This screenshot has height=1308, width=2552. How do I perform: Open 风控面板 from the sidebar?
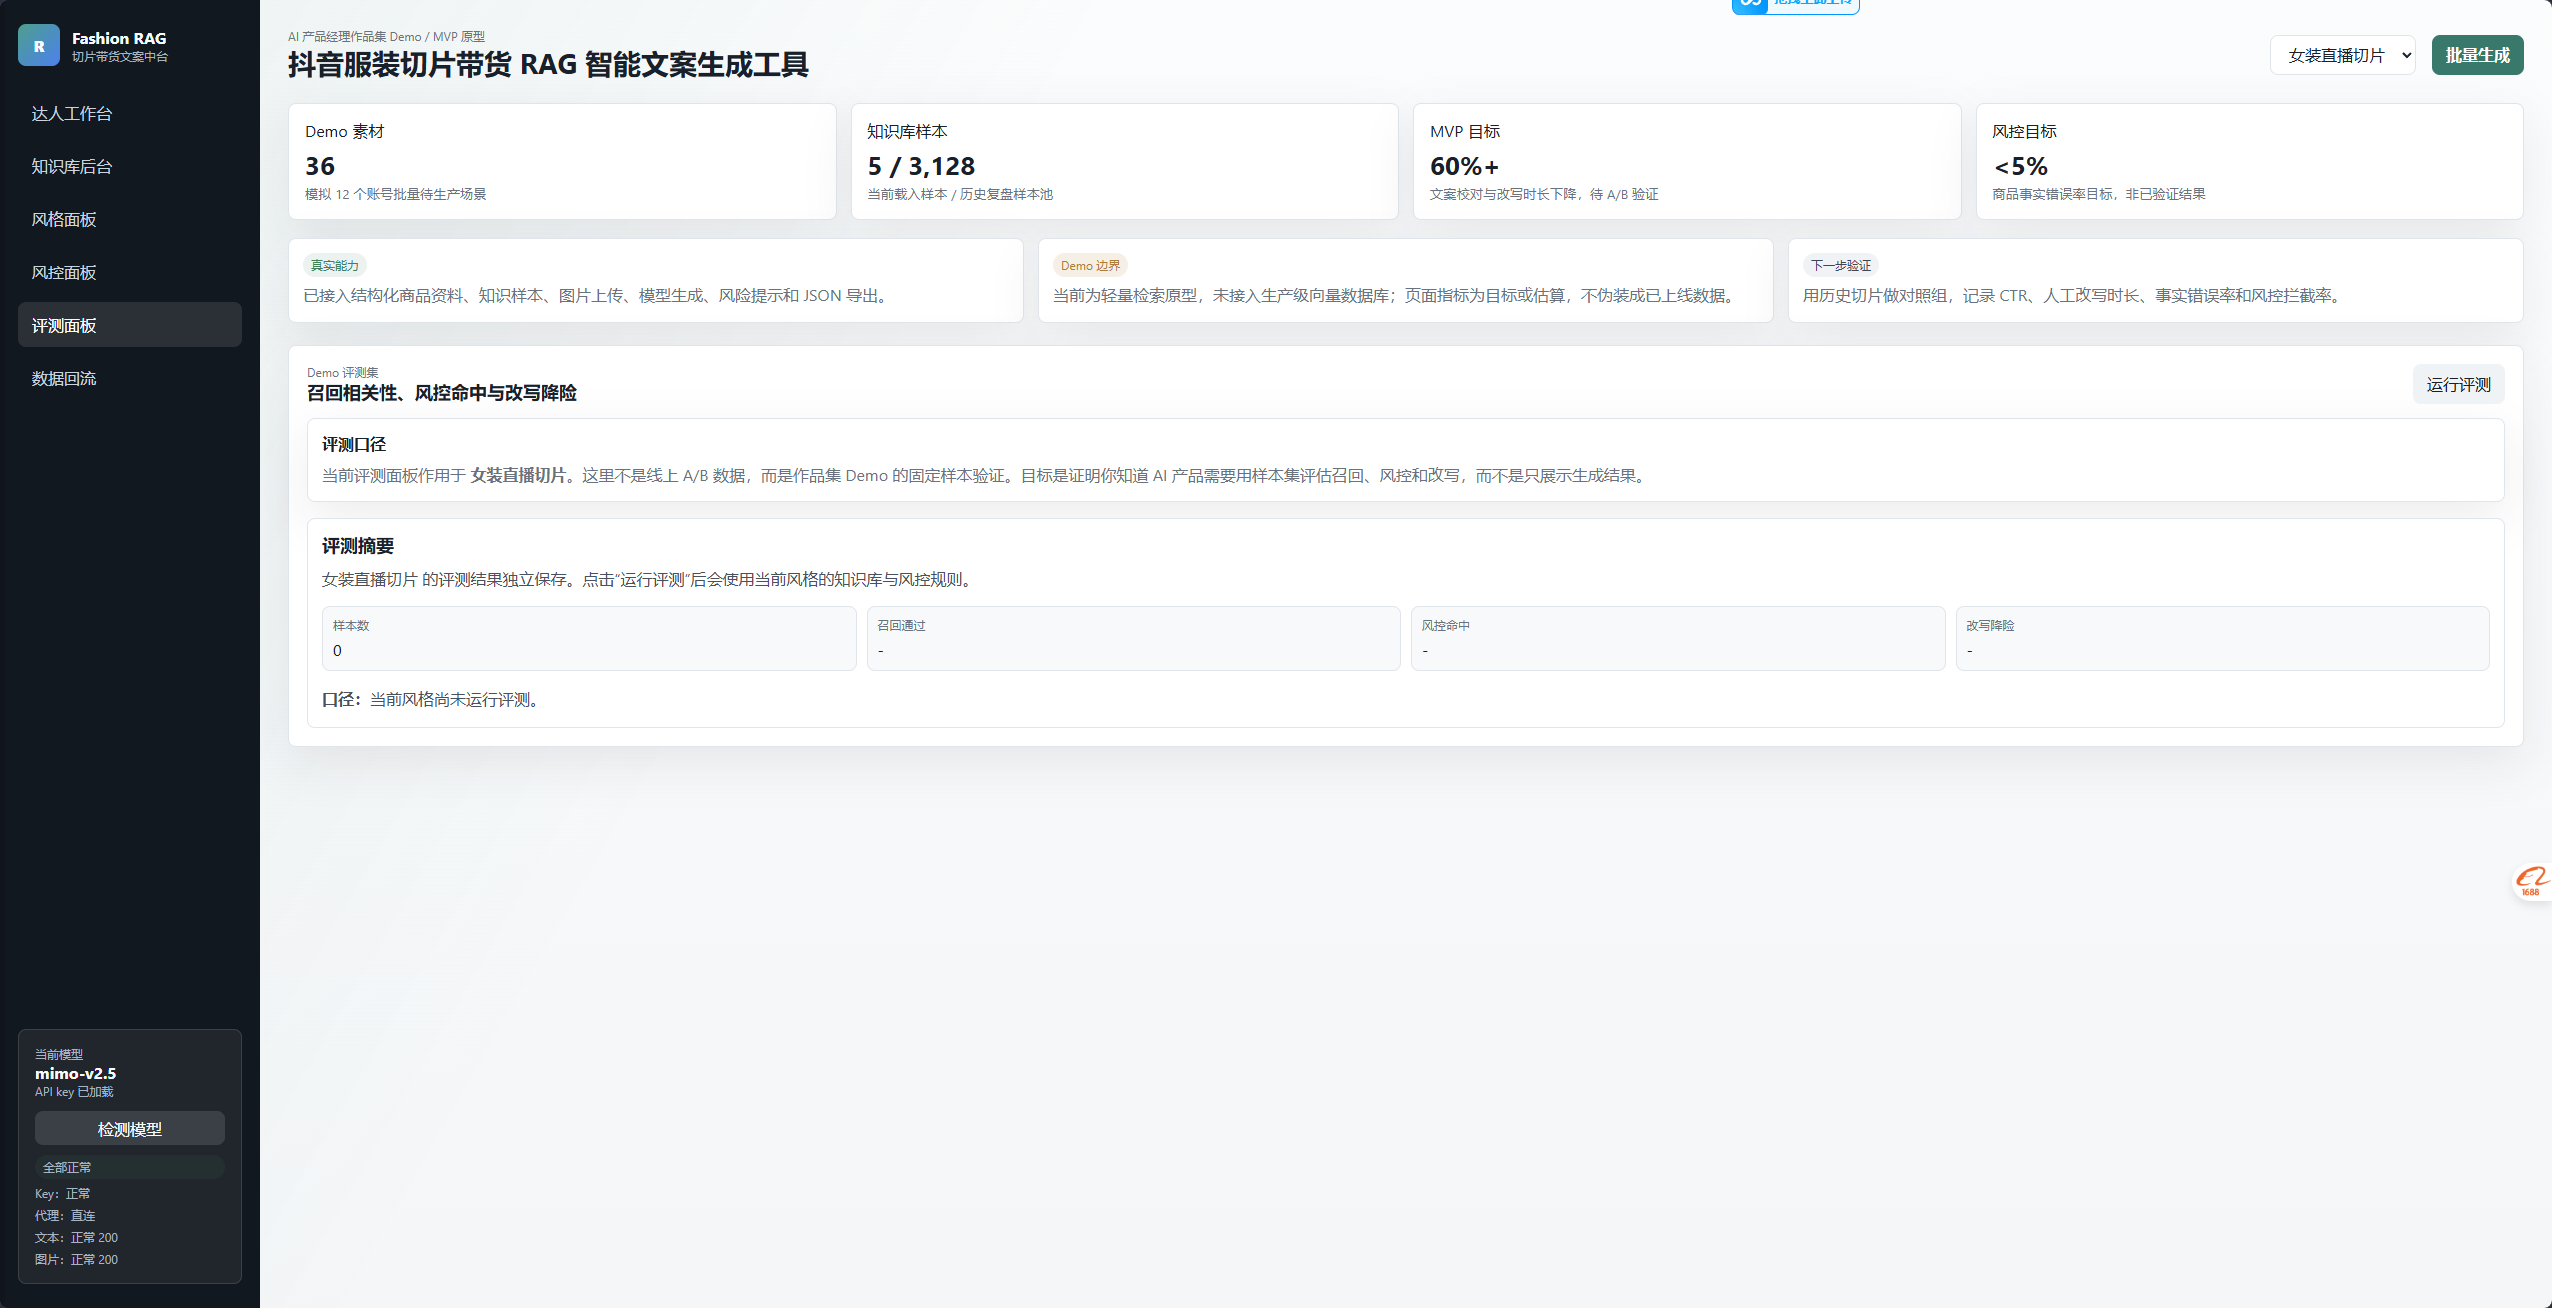point(130,272)
